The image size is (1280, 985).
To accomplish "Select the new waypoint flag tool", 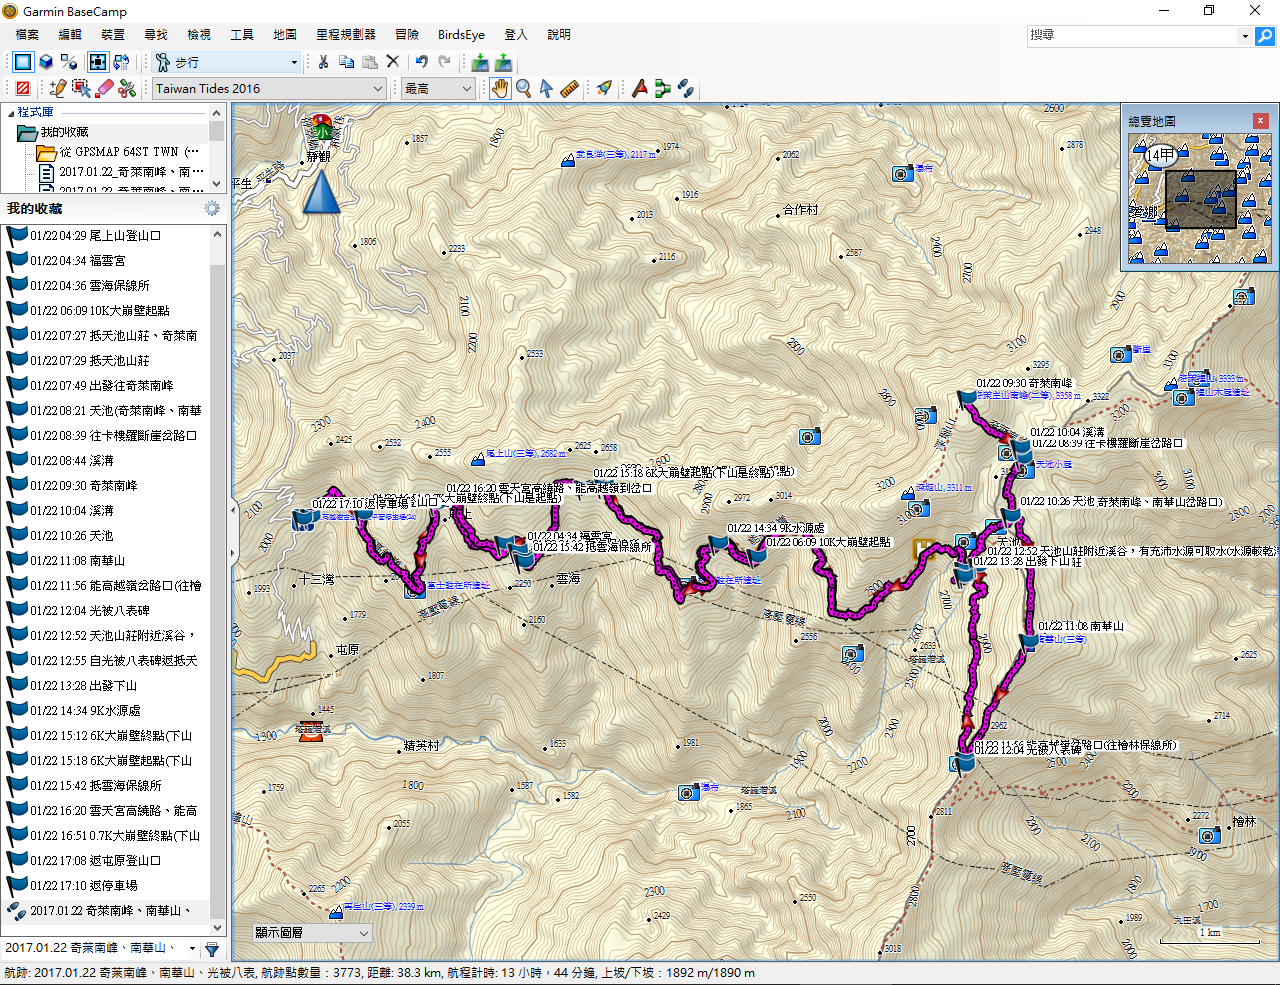I will pos(640,88).
